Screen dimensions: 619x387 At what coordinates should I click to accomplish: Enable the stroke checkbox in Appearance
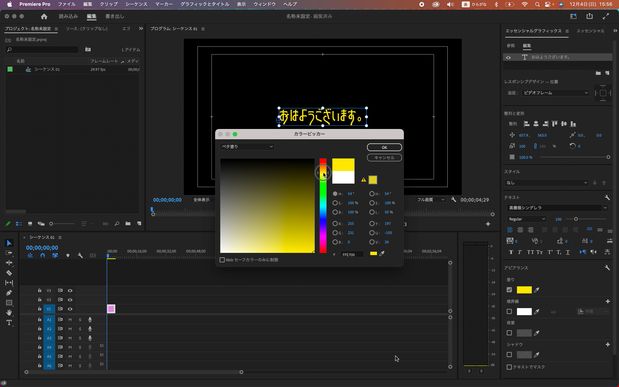click(509, 312)
